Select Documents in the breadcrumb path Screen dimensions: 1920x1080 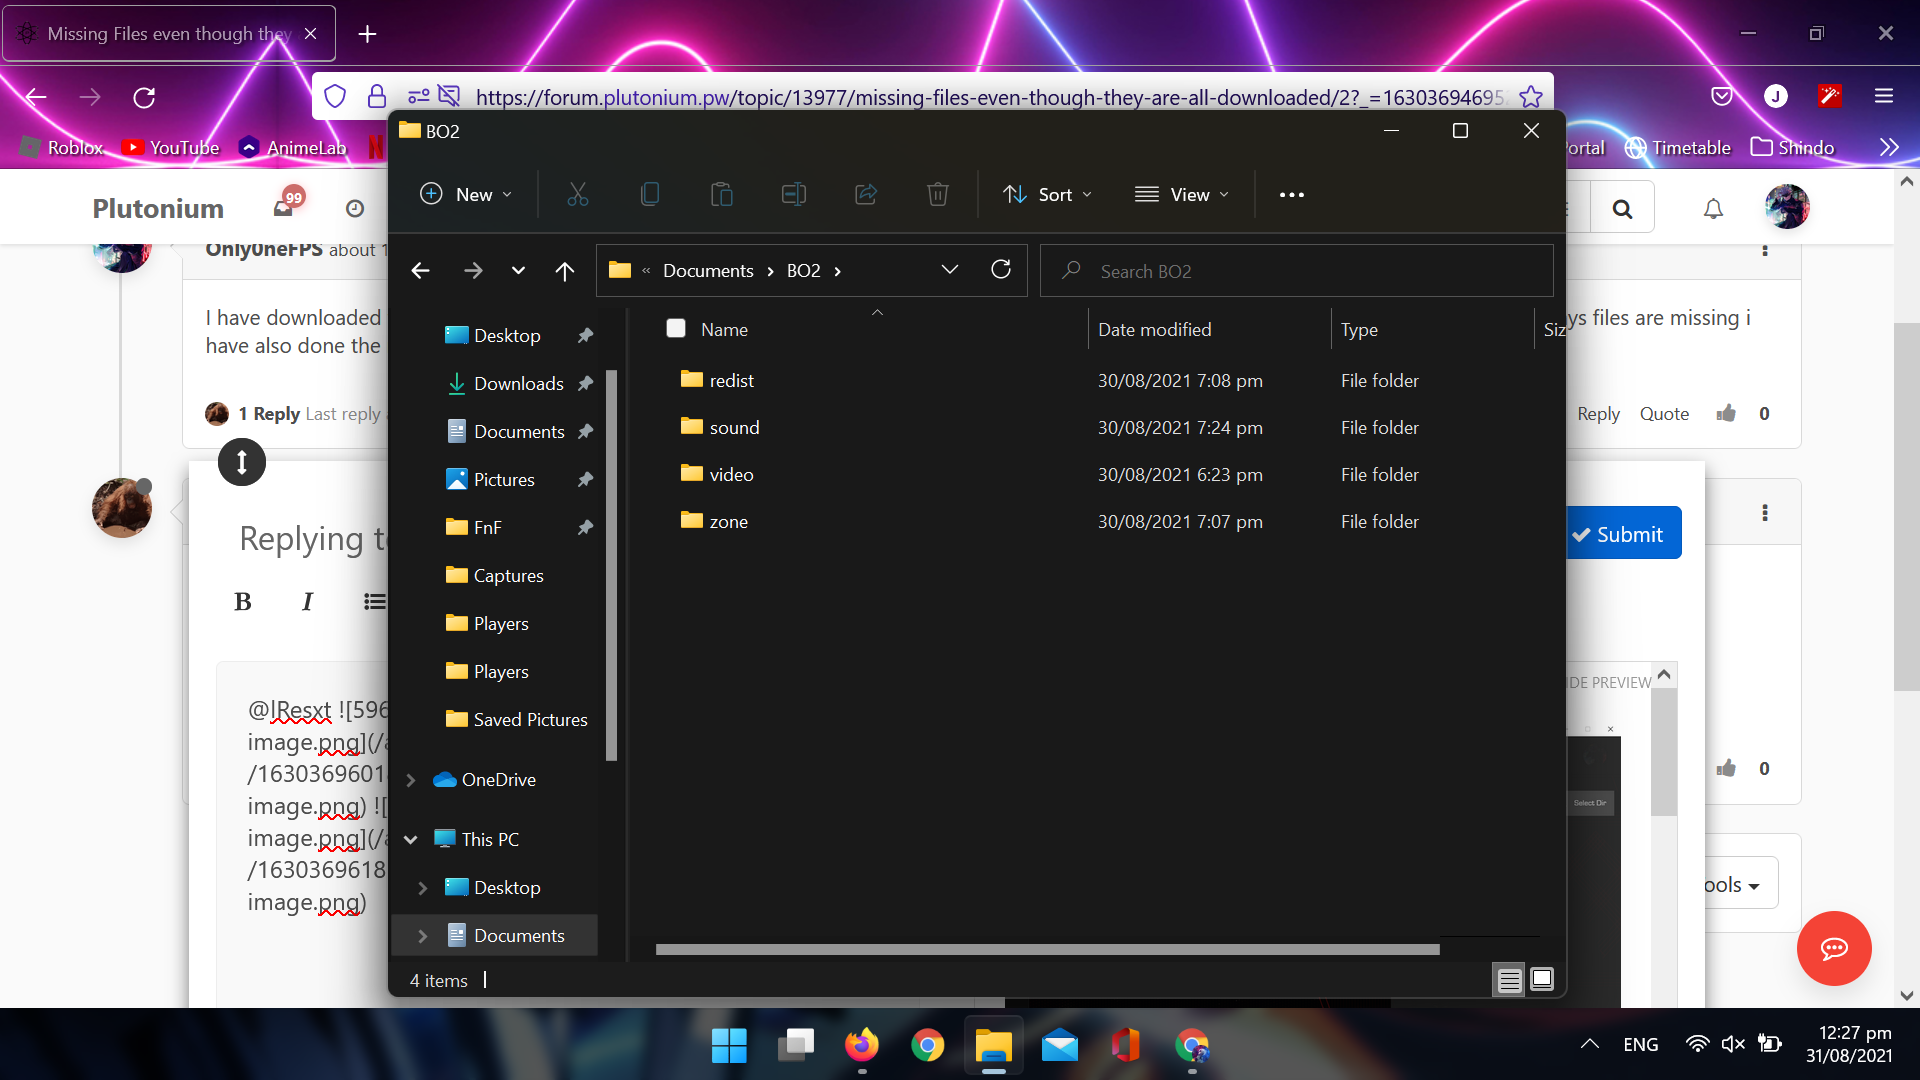pyautogui.click(x=708, y=271)
